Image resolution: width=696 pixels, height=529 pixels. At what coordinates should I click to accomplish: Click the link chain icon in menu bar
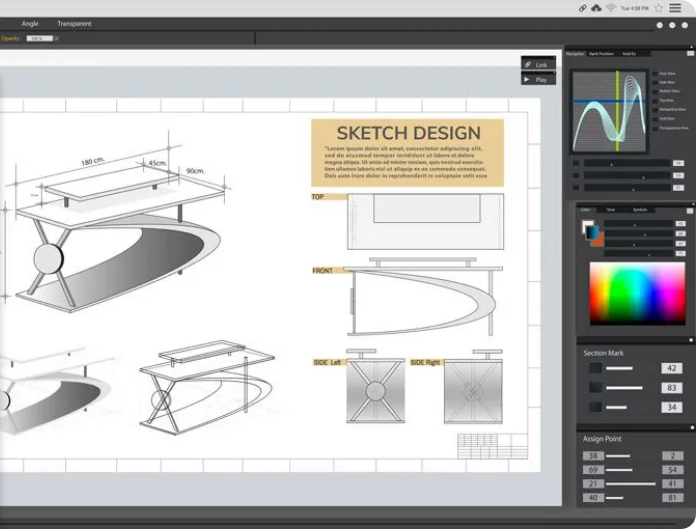tap(583, 8)
